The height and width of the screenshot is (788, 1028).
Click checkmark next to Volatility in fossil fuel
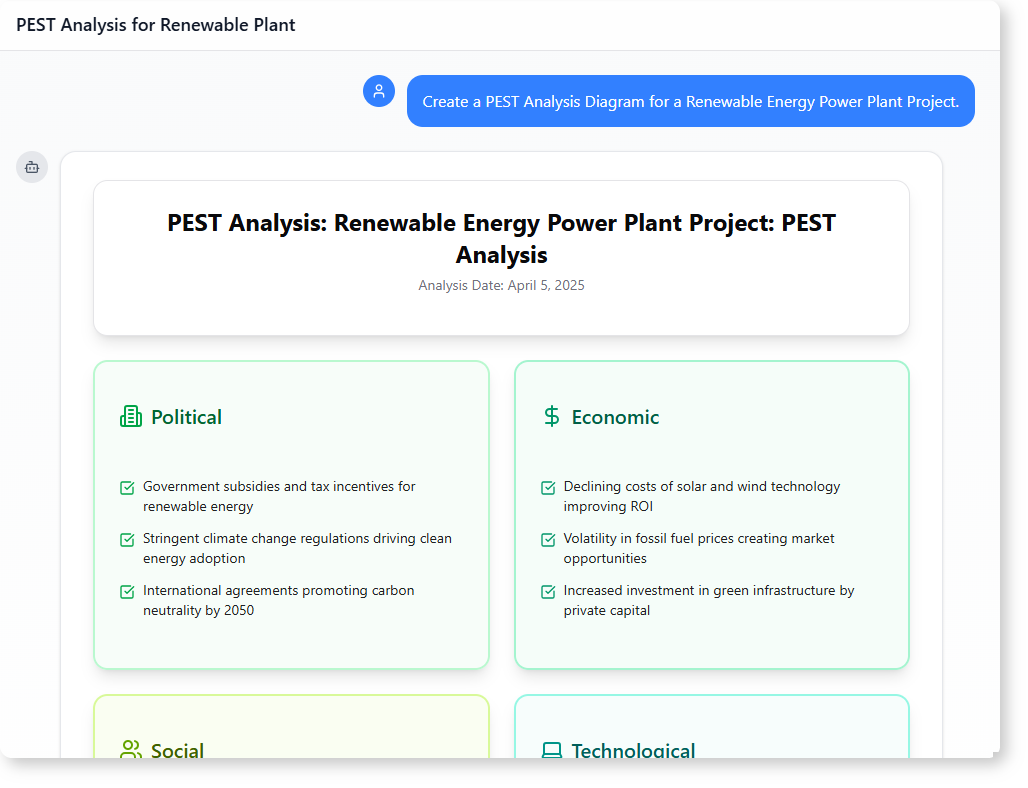[548, 540]
